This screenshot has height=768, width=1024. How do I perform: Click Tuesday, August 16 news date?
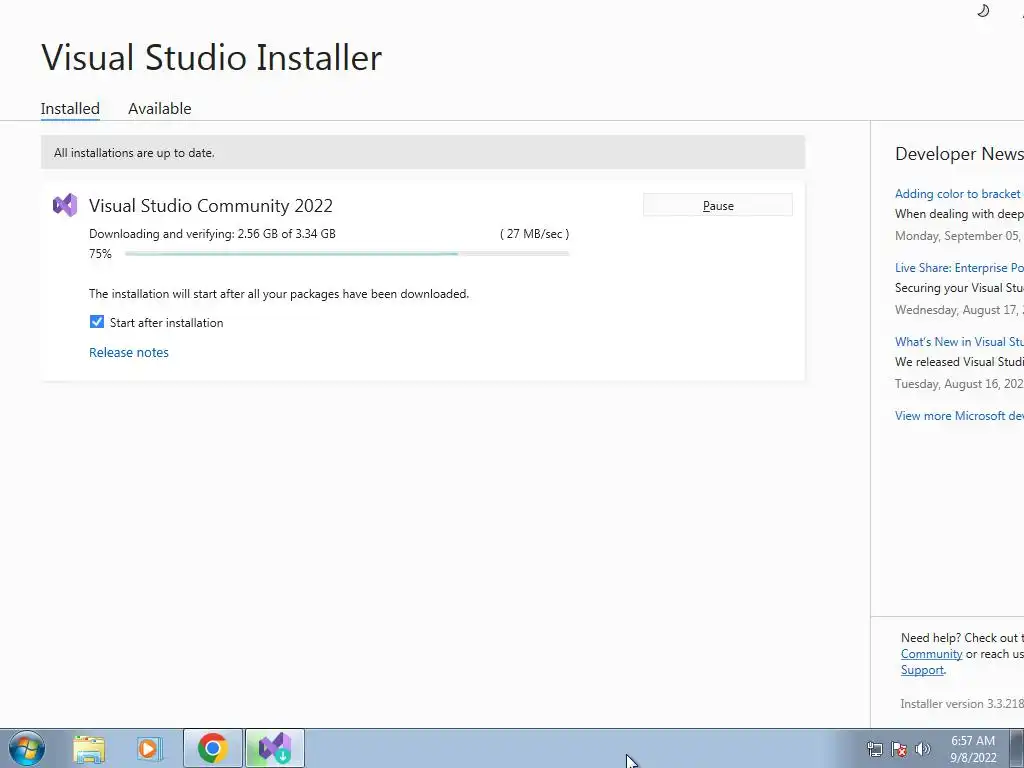pyautogui.click(x=959, y=384)
